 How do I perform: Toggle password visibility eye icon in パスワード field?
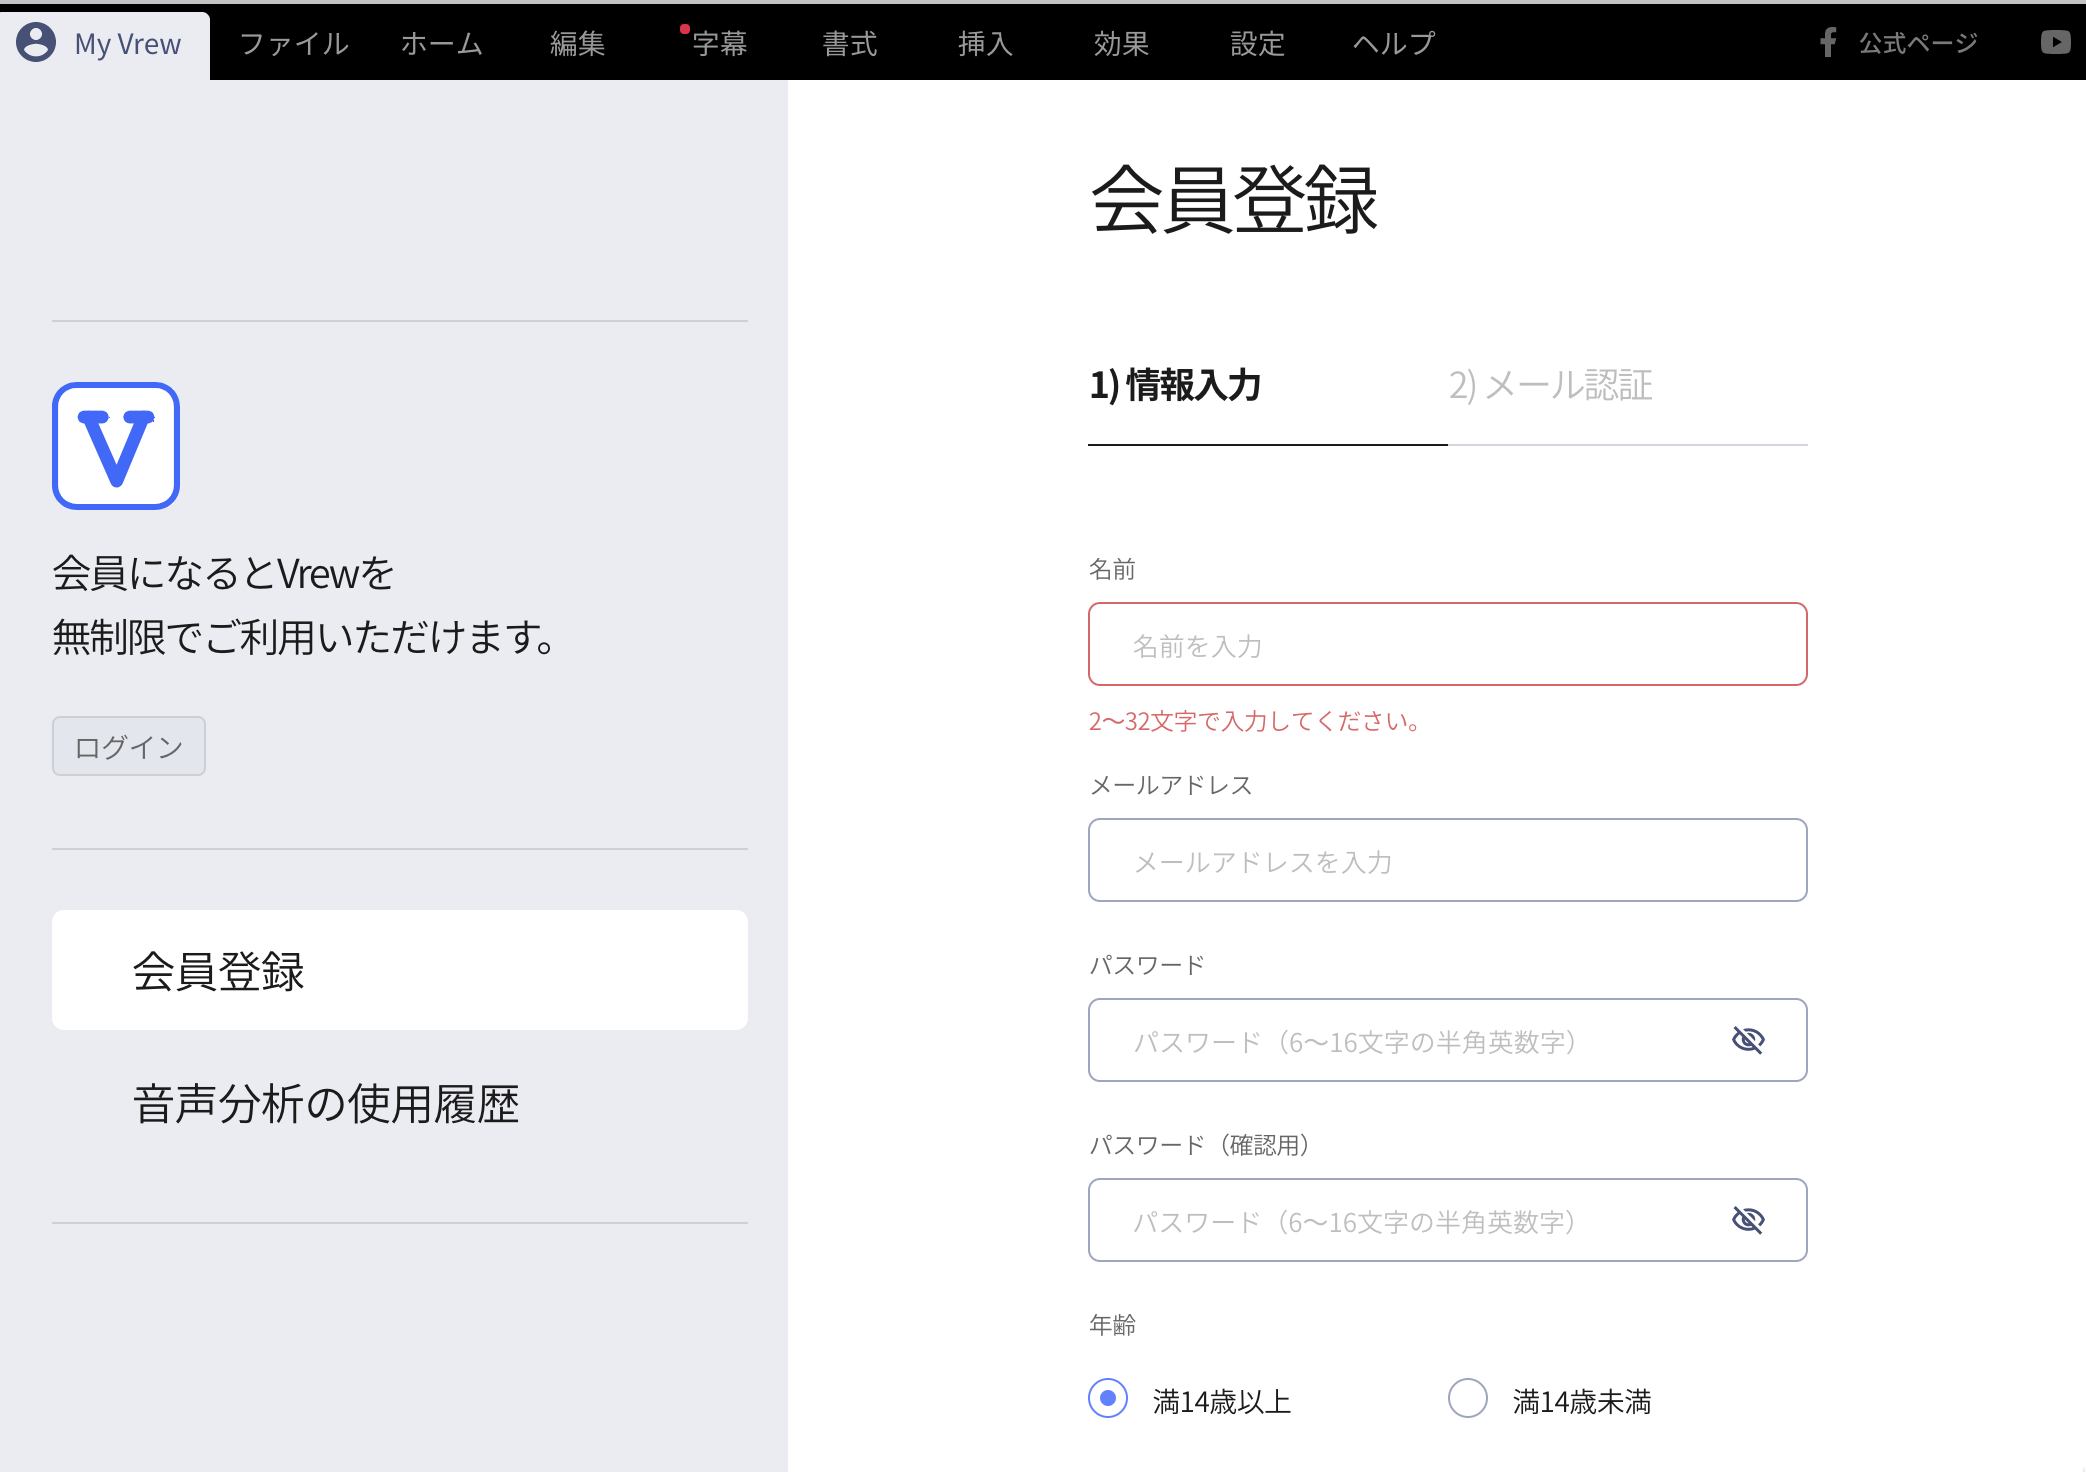[x=1748, y=1040]
